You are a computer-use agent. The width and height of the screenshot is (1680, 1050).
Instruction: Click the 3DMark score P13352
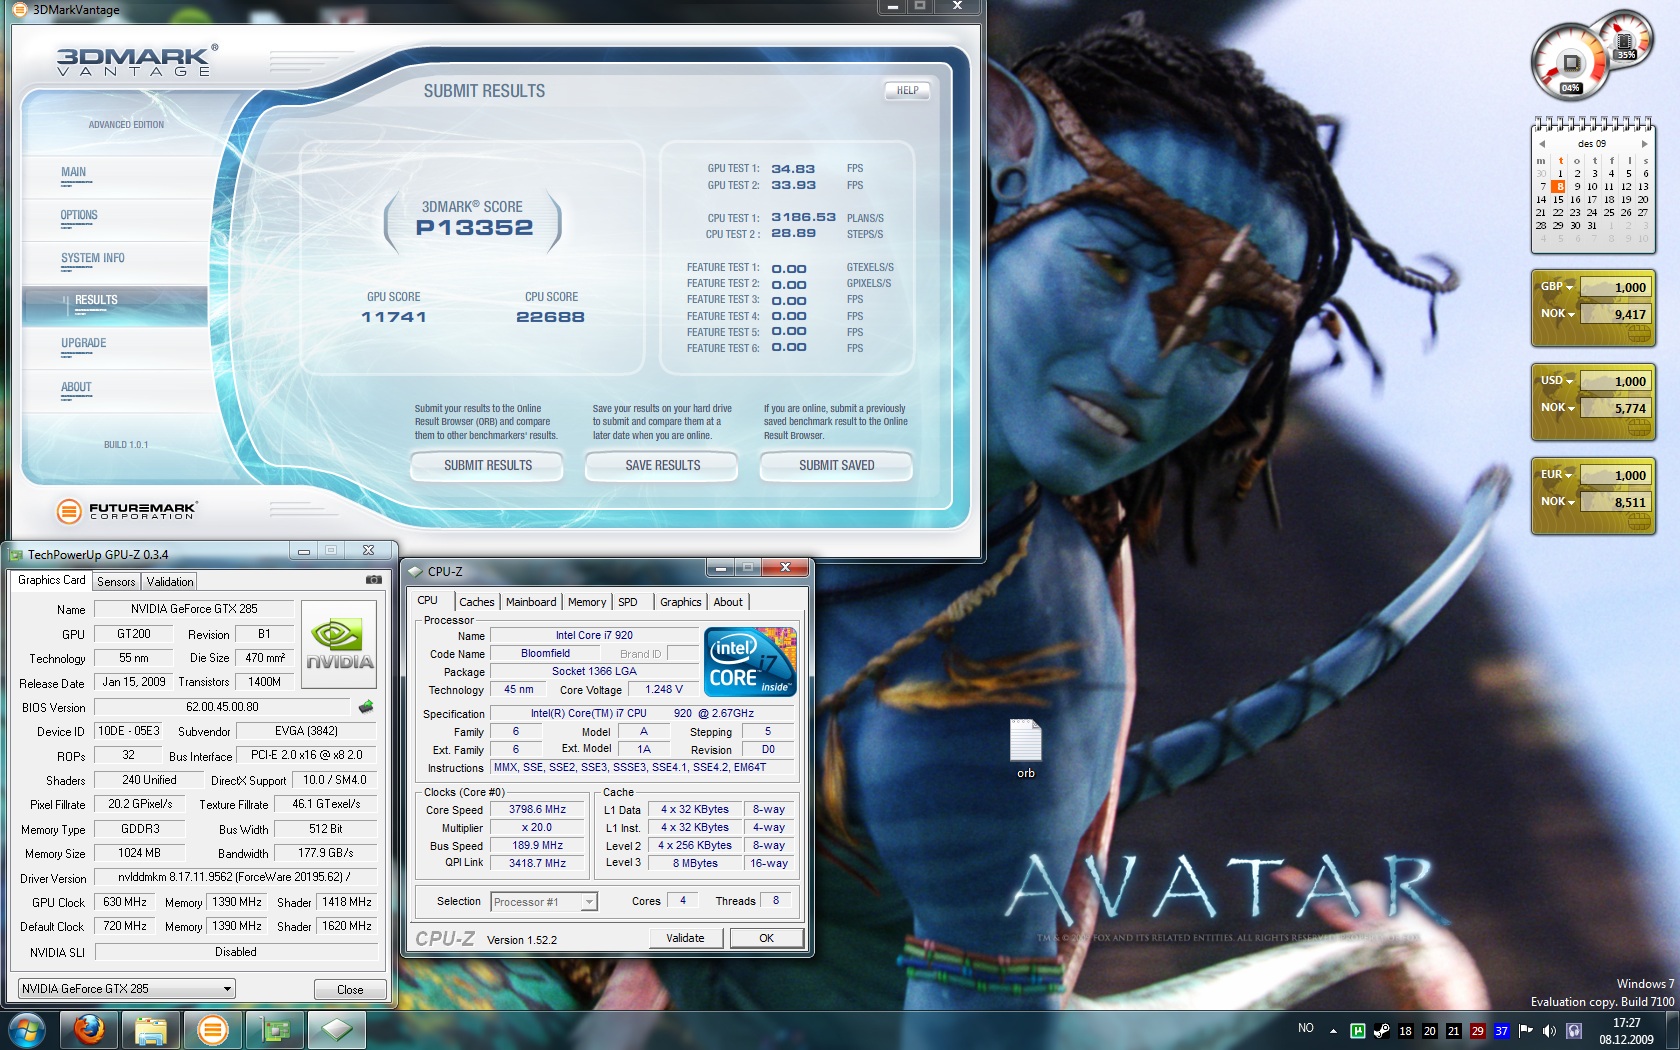coord(475,228)
